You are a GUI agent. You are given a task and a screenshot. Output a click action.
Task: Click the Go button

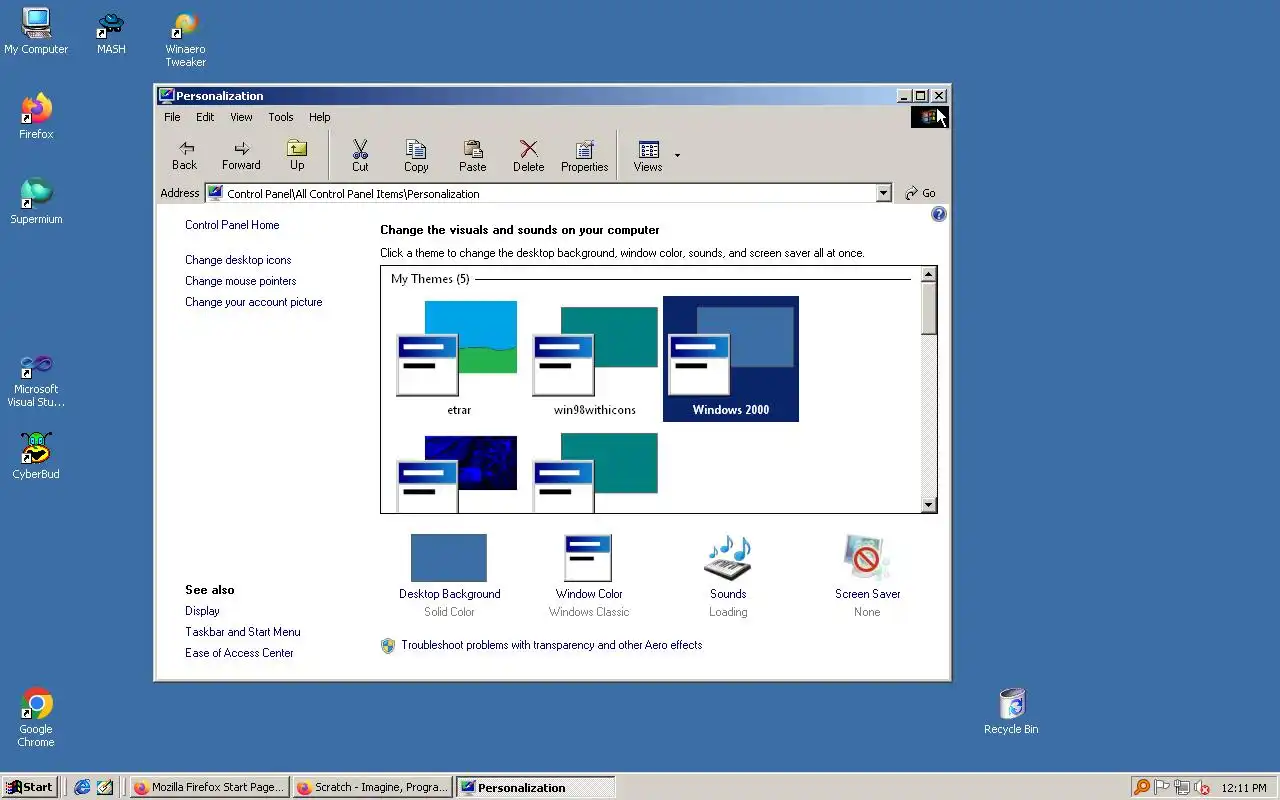pos(920,193)
